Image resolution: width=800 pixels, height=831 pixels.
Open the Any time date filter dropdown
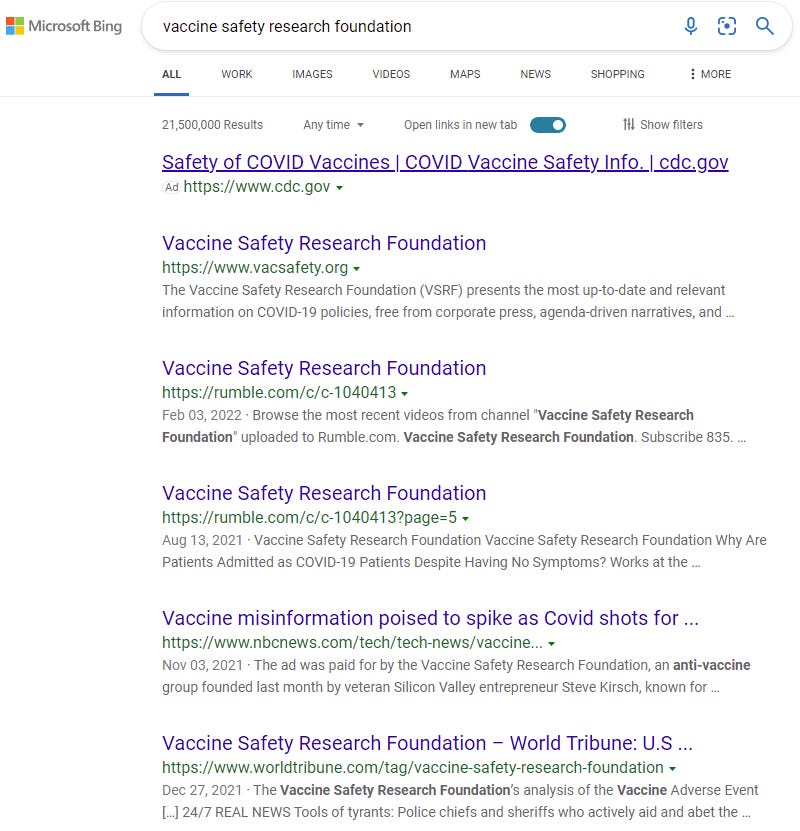(x=333, y=125)
